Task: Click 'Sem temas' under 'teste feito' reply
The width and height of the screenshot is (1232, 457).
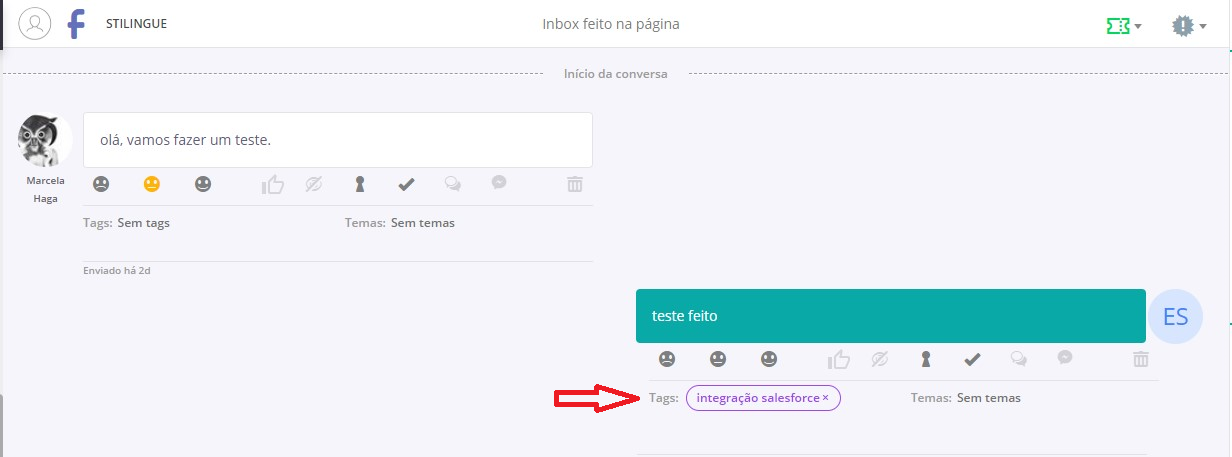Action: 988,398
